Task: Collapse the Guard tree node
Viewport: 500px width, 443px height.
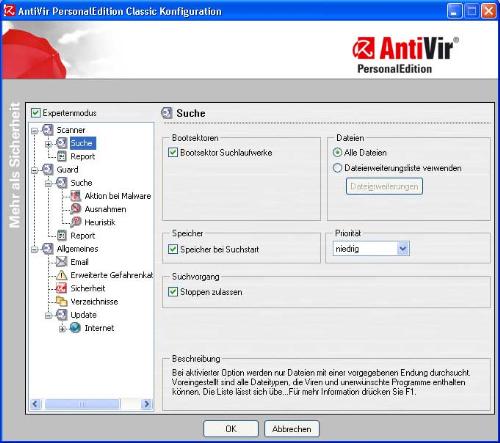Action: pyautogui.click(x=34, y=170)
